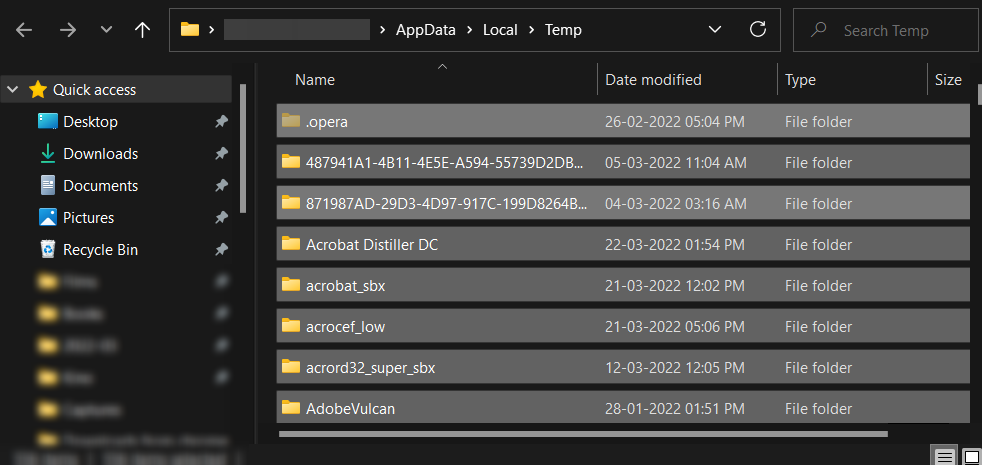Expand address bar history dropdown
Image resolution: width=982 pixels, height=465 pixels.
[715, 30]
